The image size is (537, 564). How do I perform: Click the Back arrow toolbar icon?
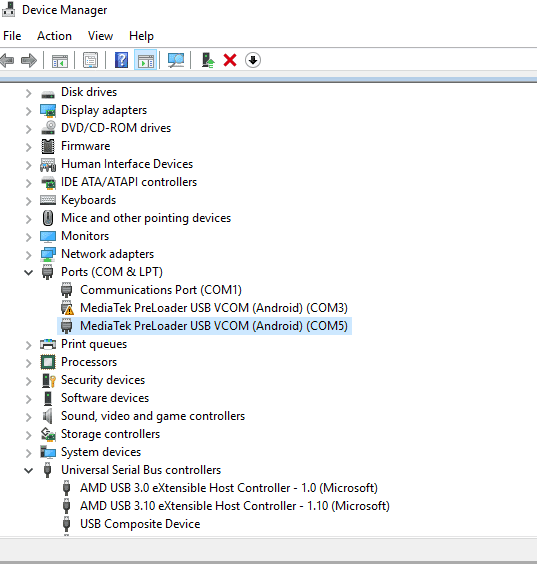point(7,60)
